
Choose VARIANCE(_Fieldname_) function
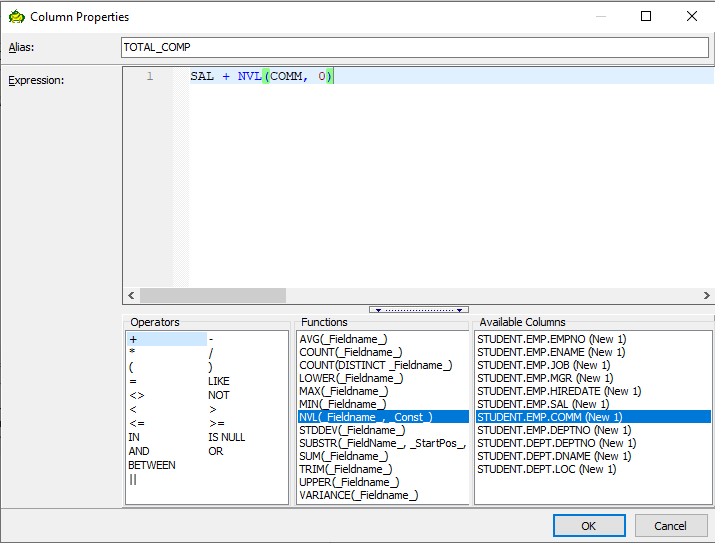click(x=358, y=495)
